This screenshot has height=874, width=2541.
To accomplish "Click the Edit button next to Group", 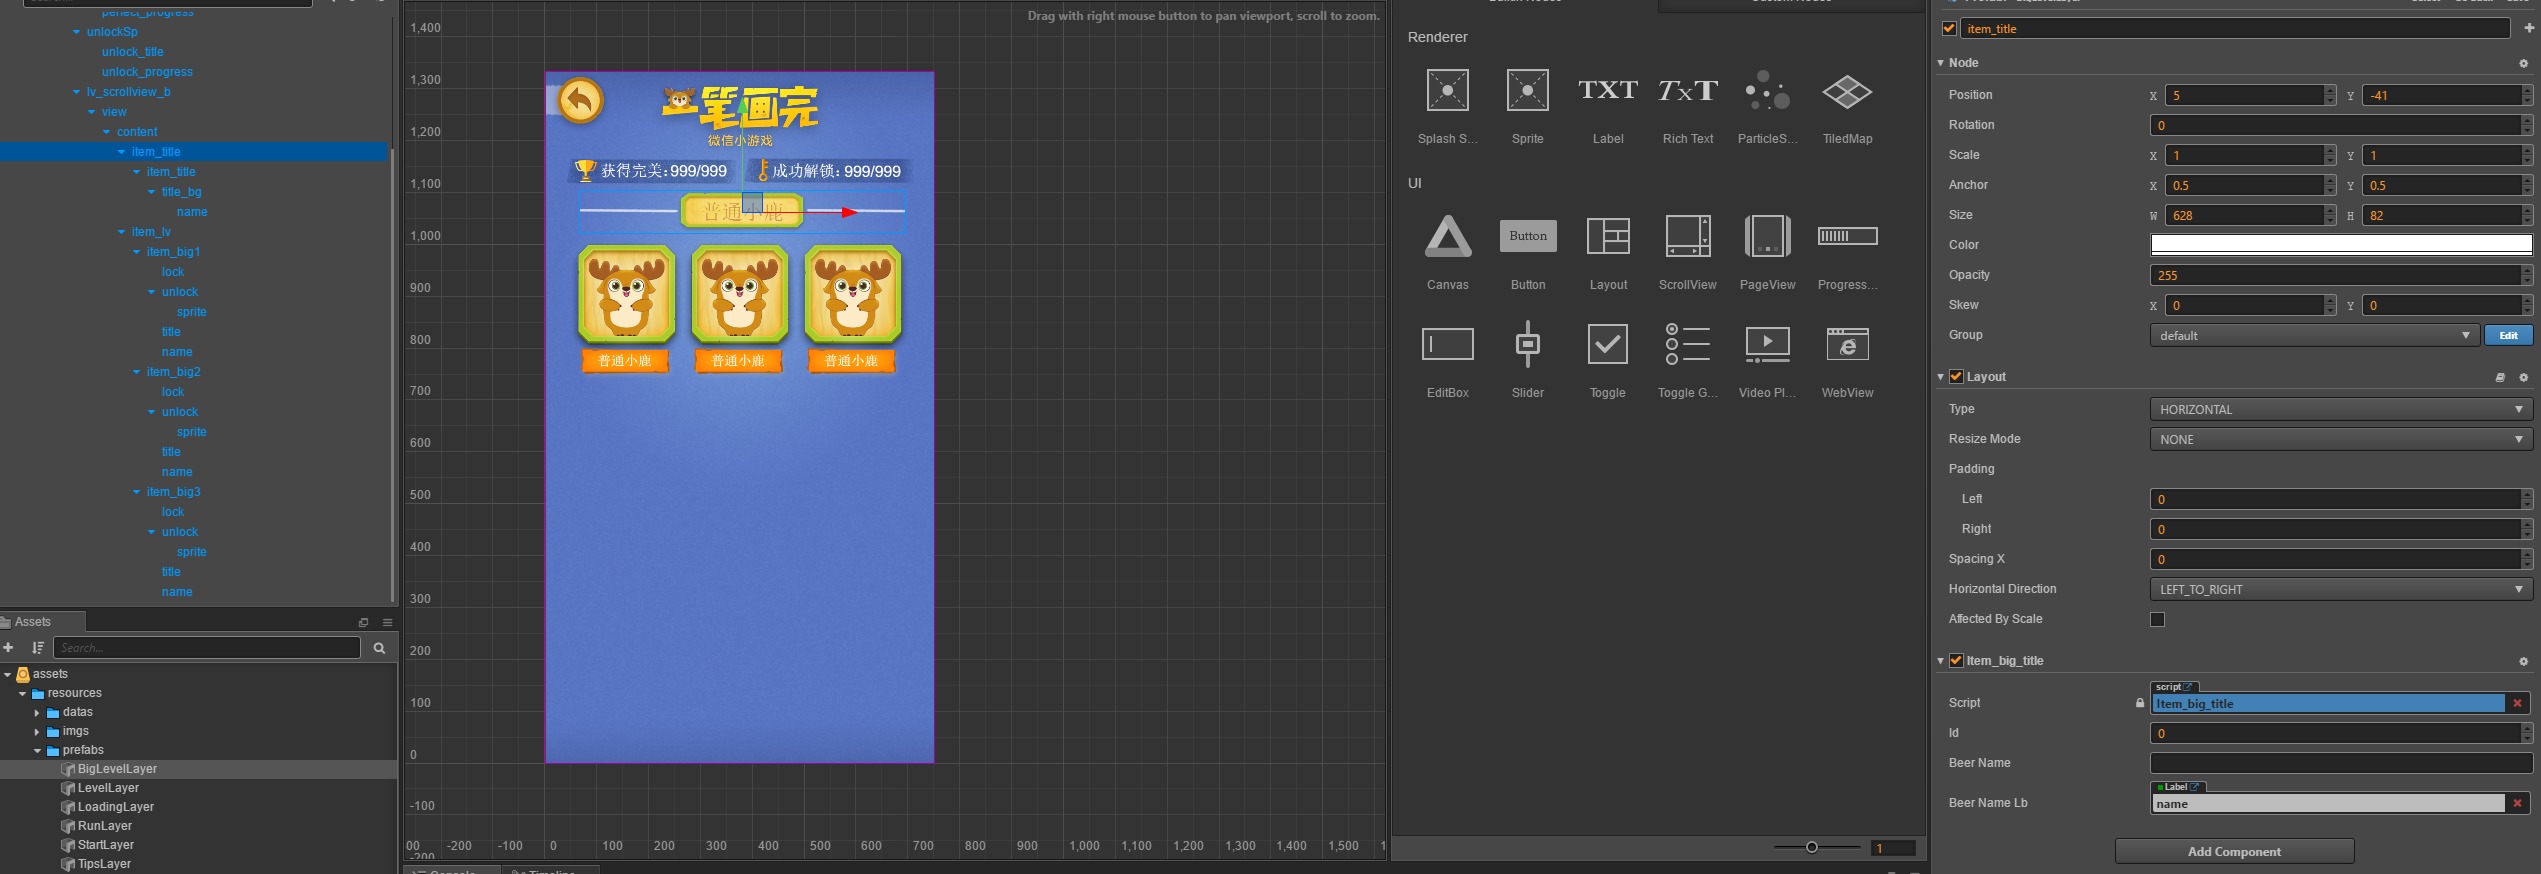I will [2508, 335].
